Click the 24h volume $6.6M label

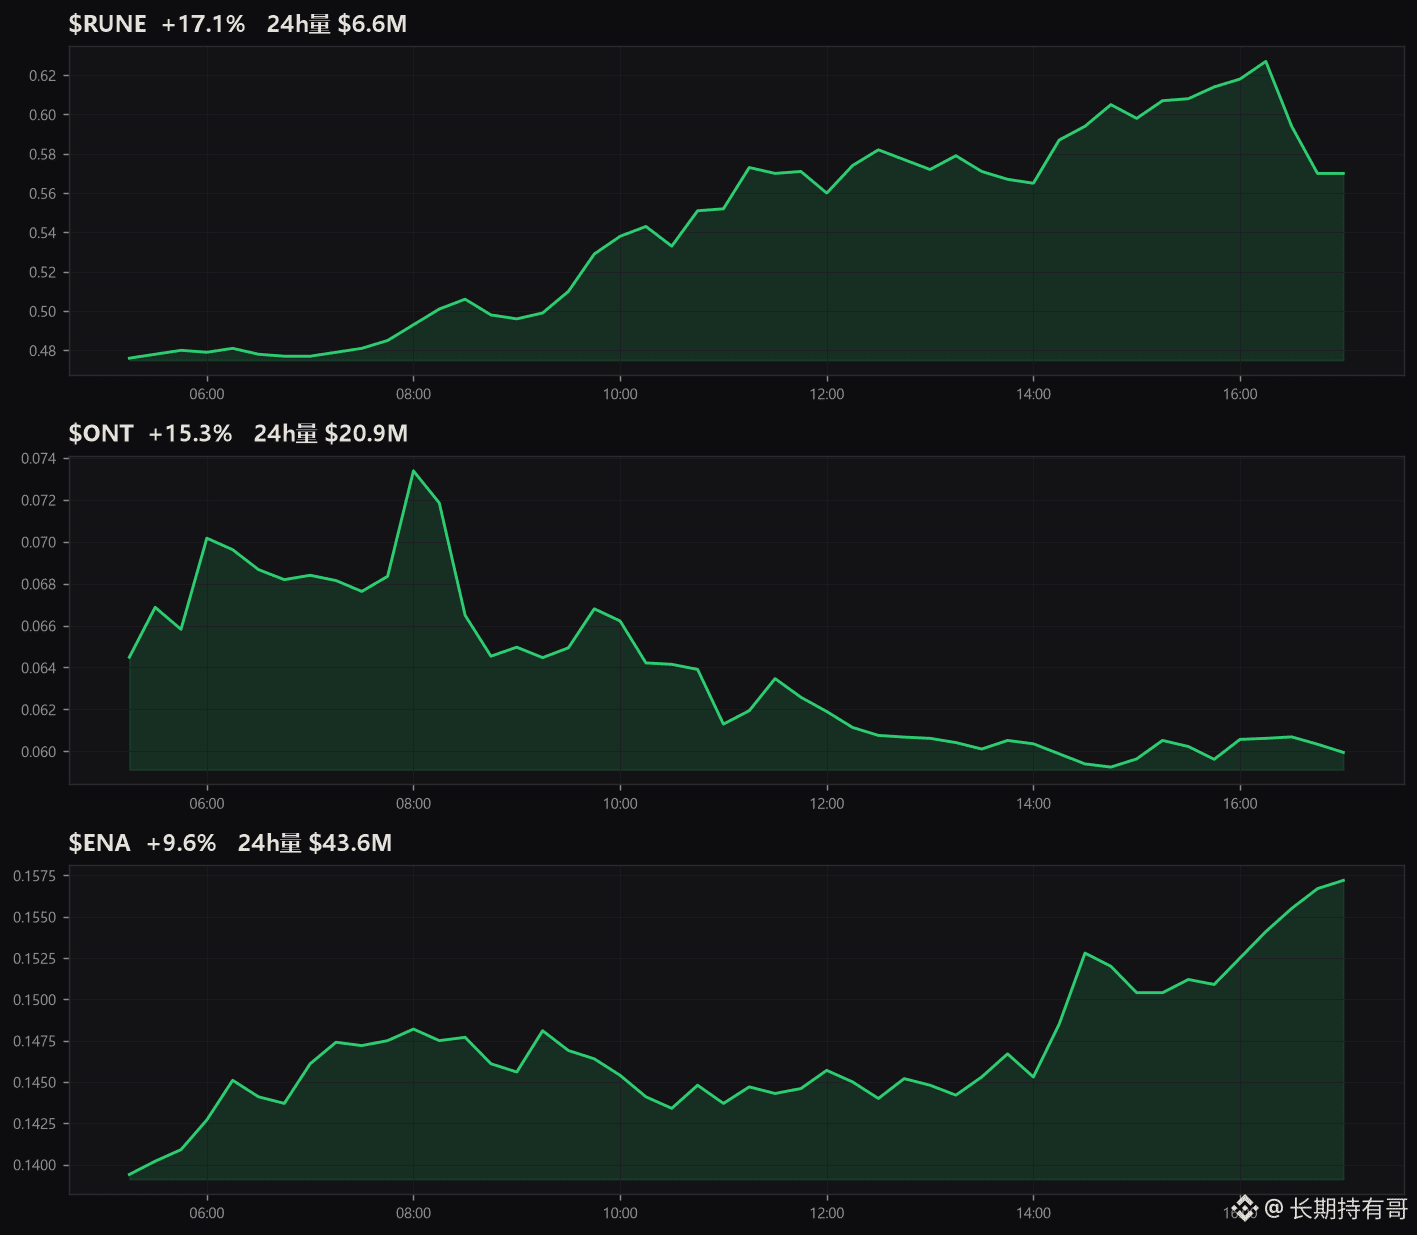[337, 24]
